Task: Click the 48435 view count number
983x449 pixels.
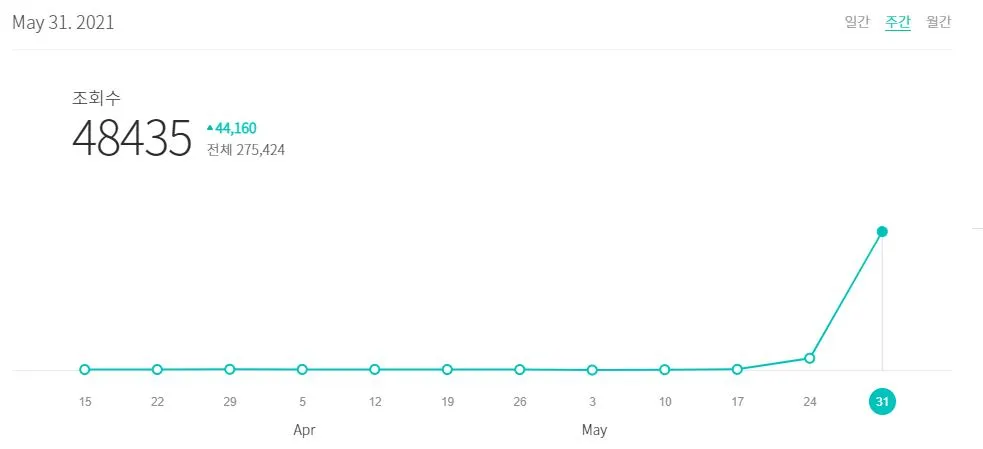Action: click(x=132, y=138)
